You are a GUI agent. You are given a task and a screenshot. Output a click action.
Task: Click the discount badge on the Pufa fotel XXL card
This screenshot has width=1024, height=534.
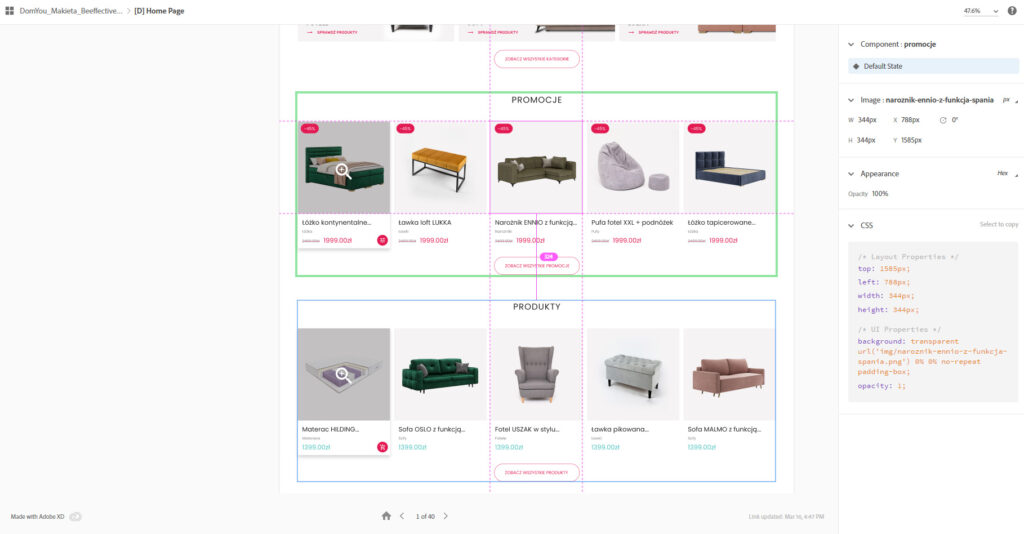pos(600,129)
